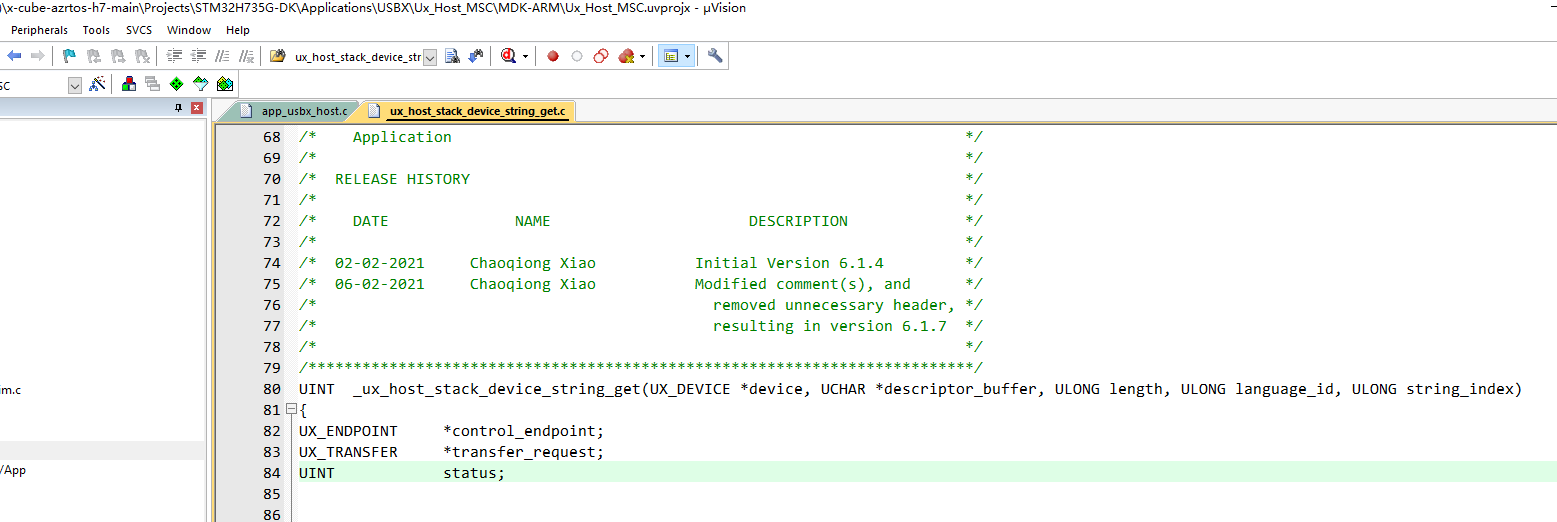Click '*control_endpoint;' on line 82

click(524, 431)
